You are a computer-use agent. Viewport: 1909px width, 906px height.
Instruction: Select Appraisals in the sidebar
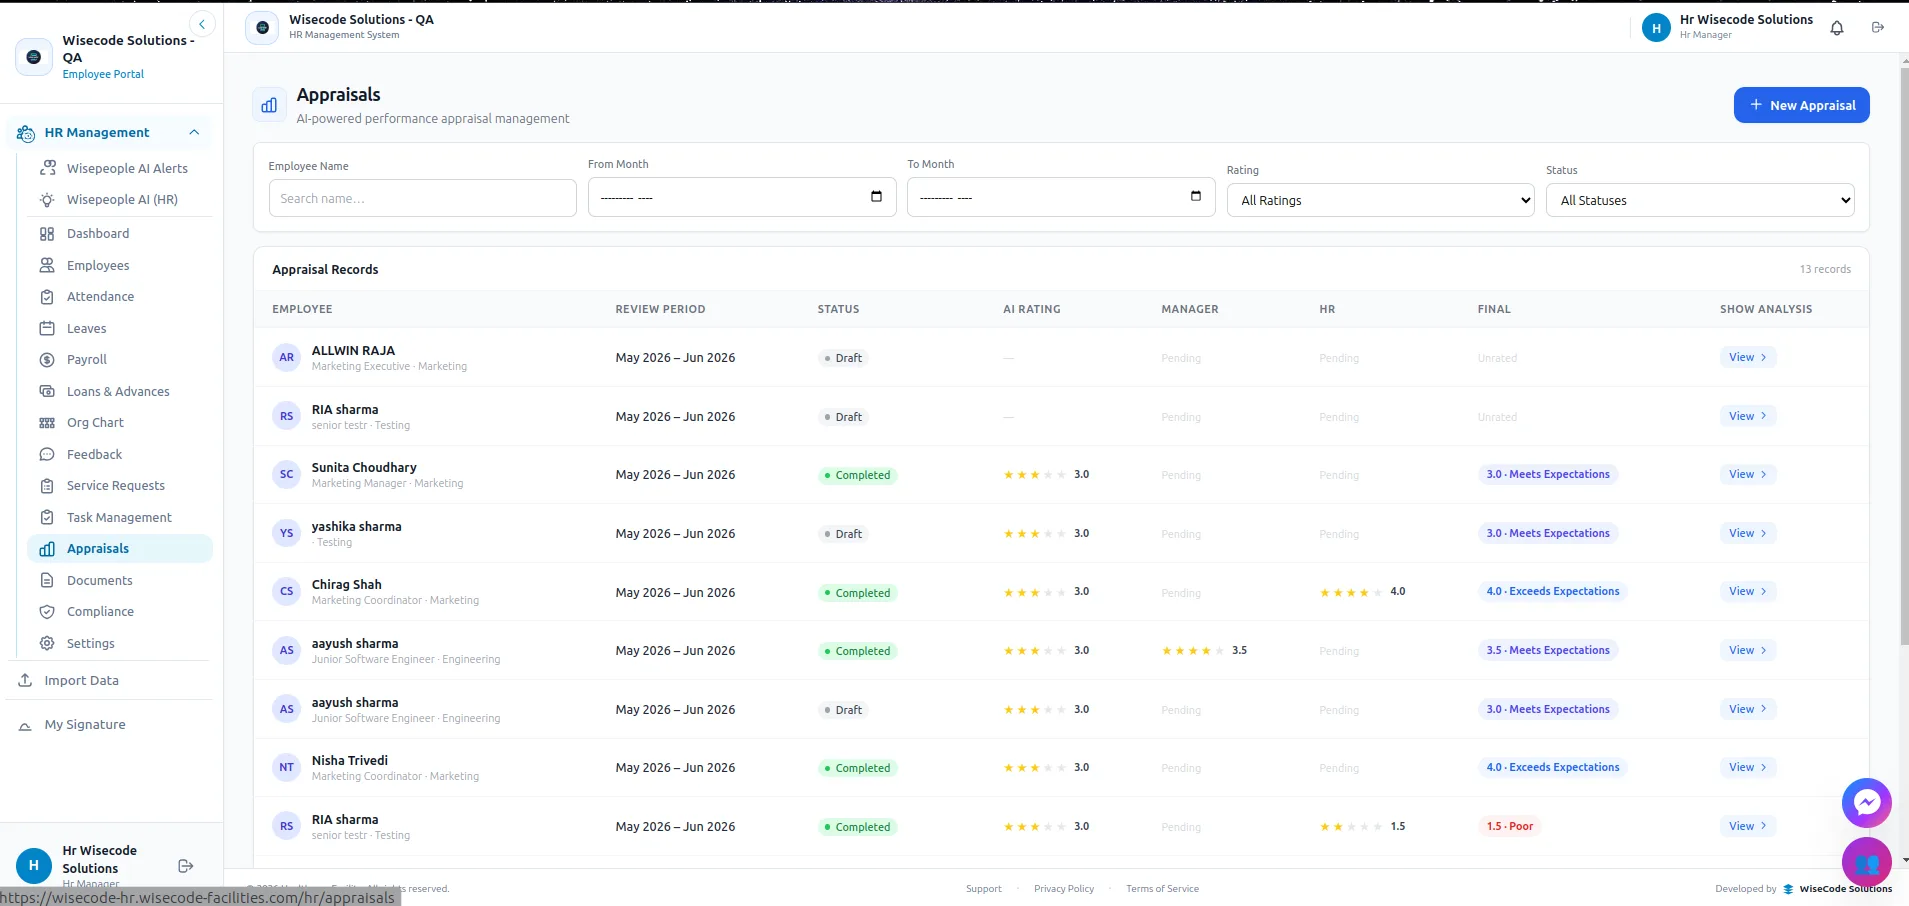[120, 548]
